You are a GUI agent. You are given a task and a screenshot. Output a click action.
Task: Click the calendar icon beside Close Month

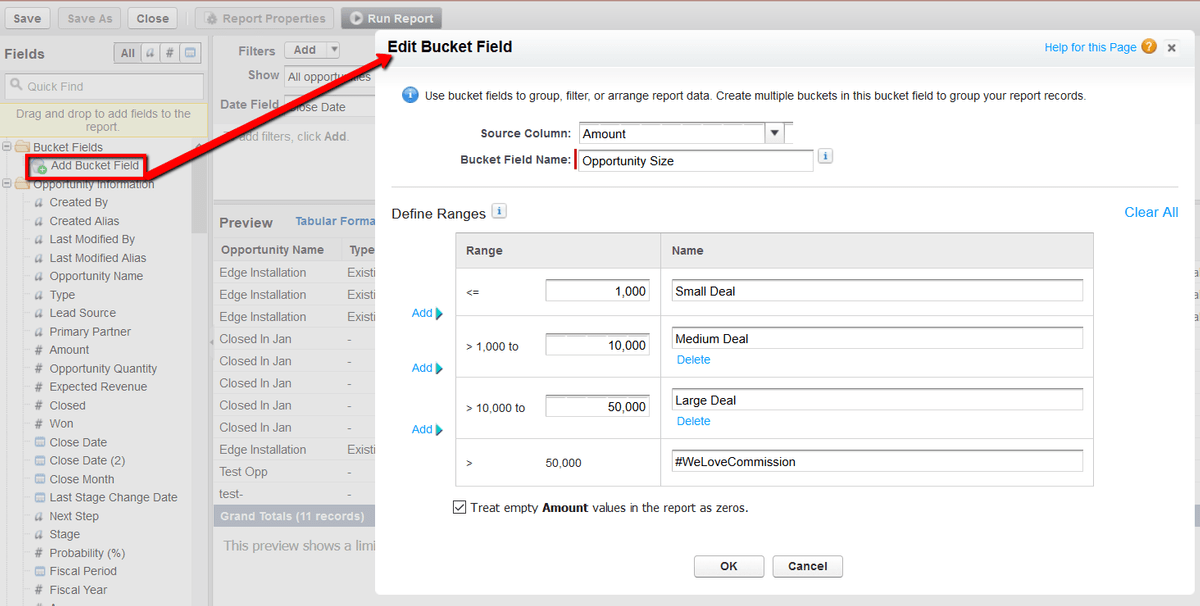coord(39,479)
